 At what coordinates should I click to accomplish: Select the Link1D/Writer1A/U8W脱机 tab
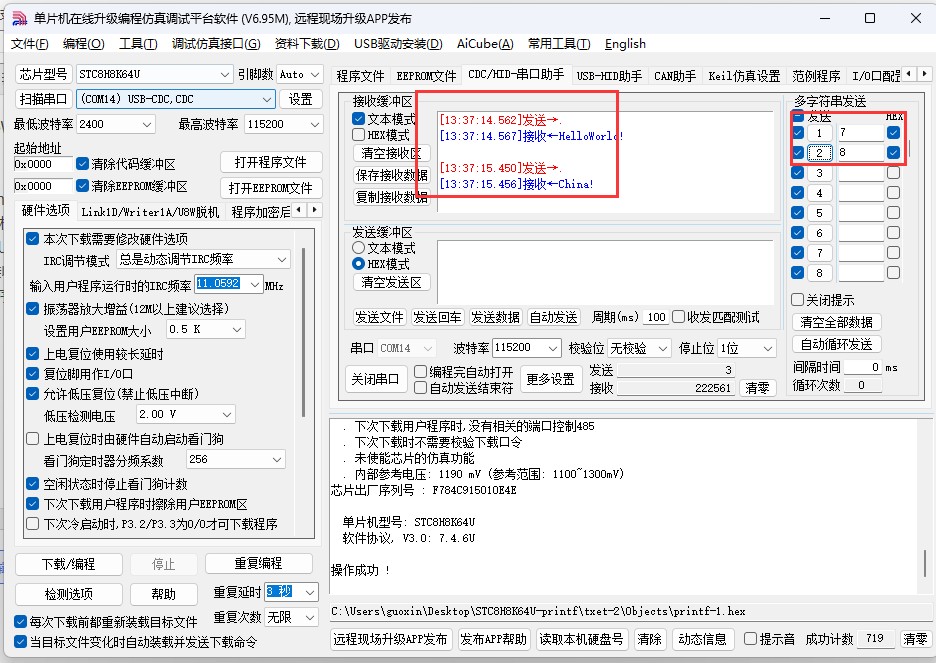point(150,212)
